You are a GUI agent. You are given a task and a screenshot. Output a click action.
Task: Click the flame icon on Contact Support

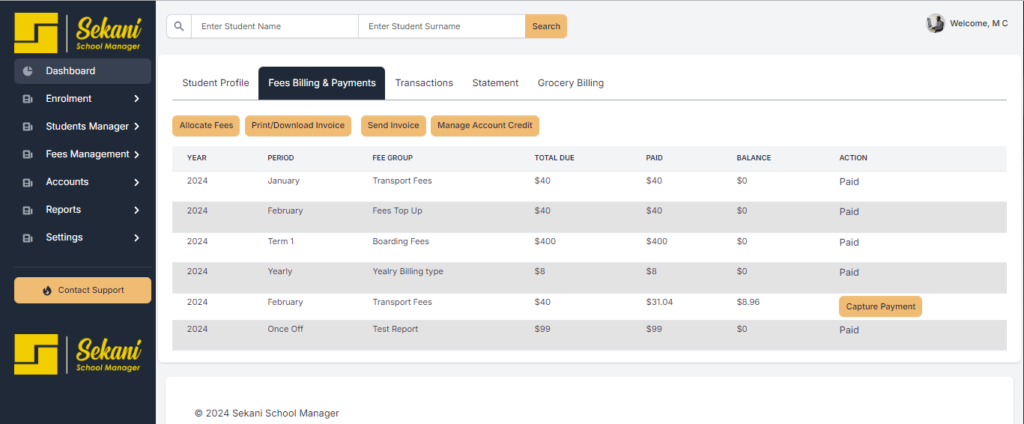point(47,291)
